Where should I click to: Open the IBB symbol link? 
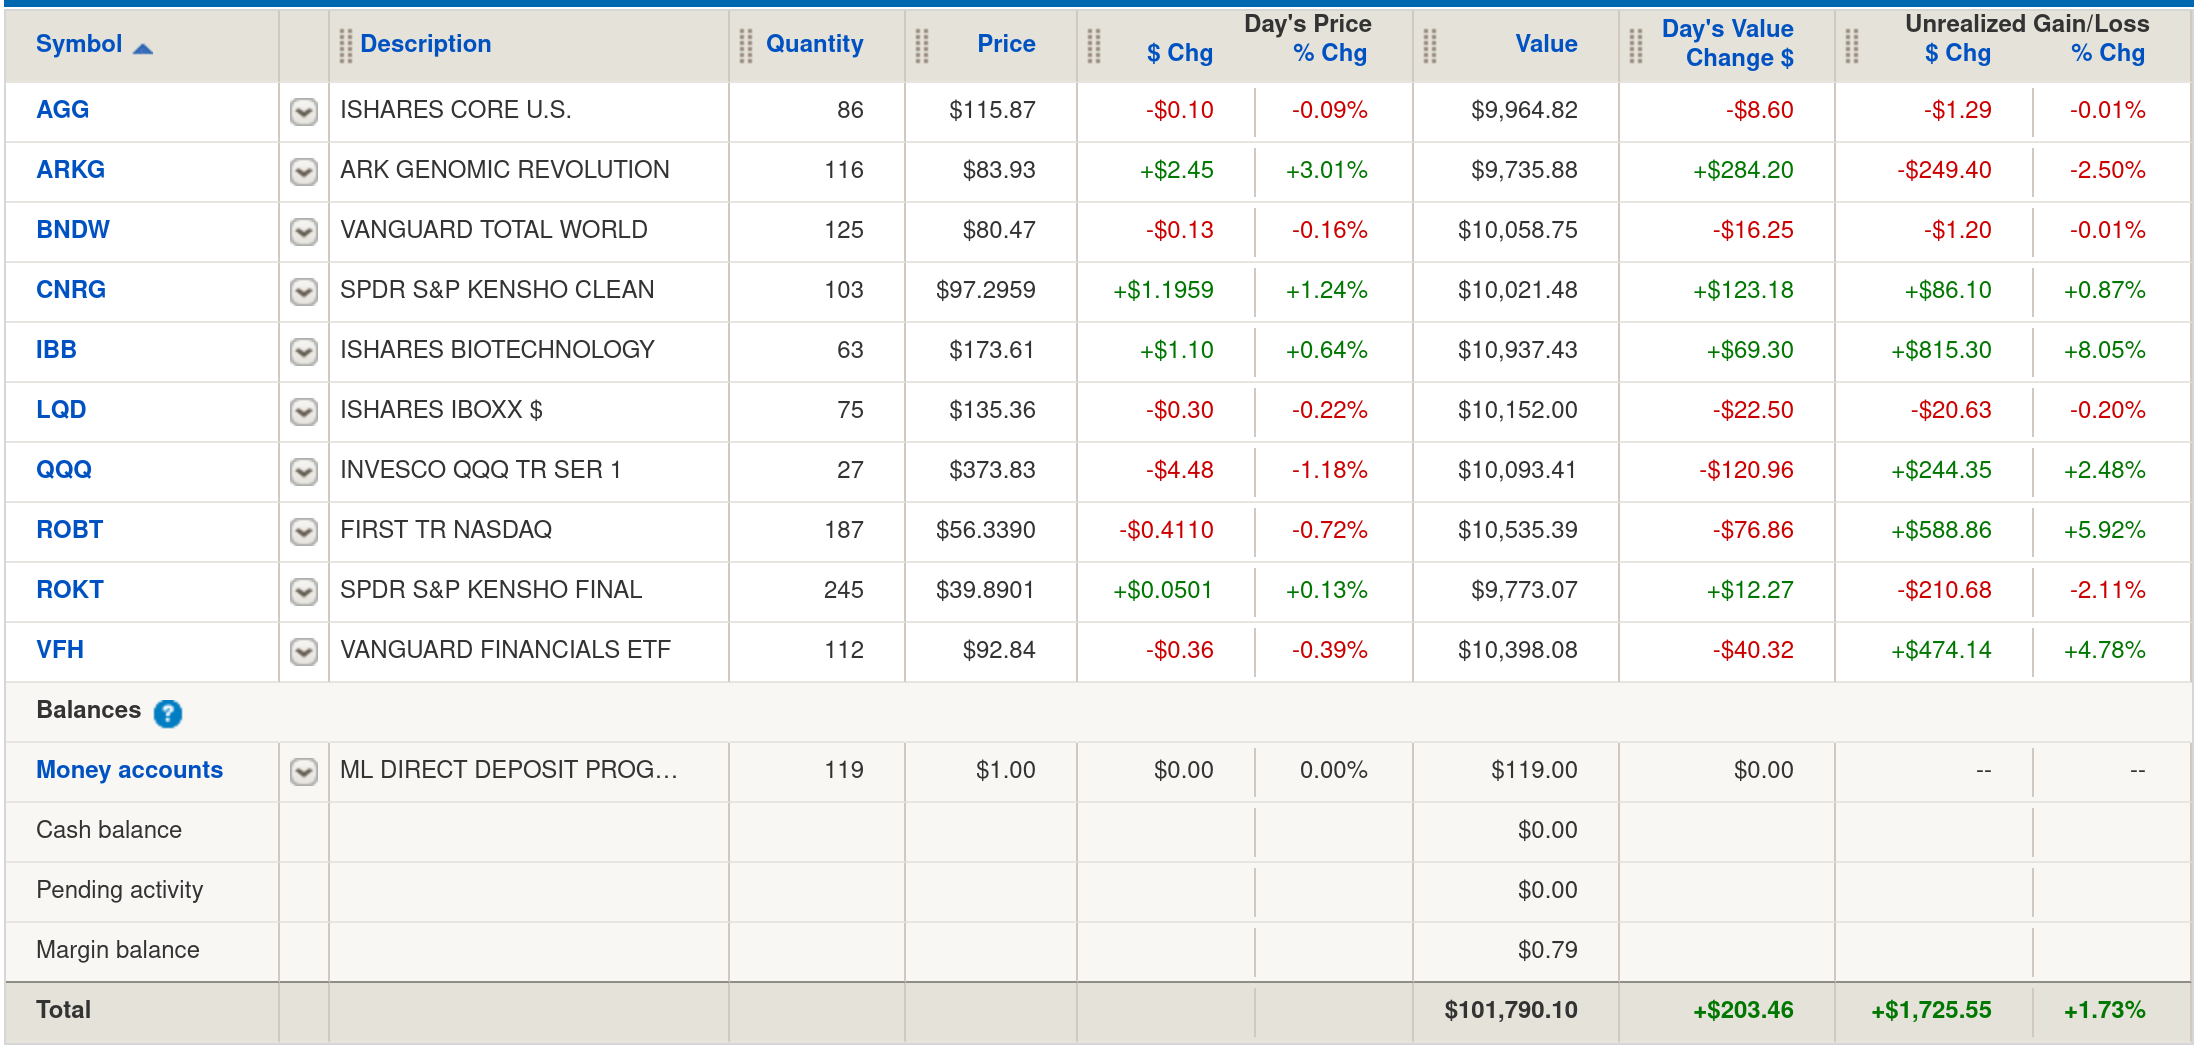click(56, 350)
